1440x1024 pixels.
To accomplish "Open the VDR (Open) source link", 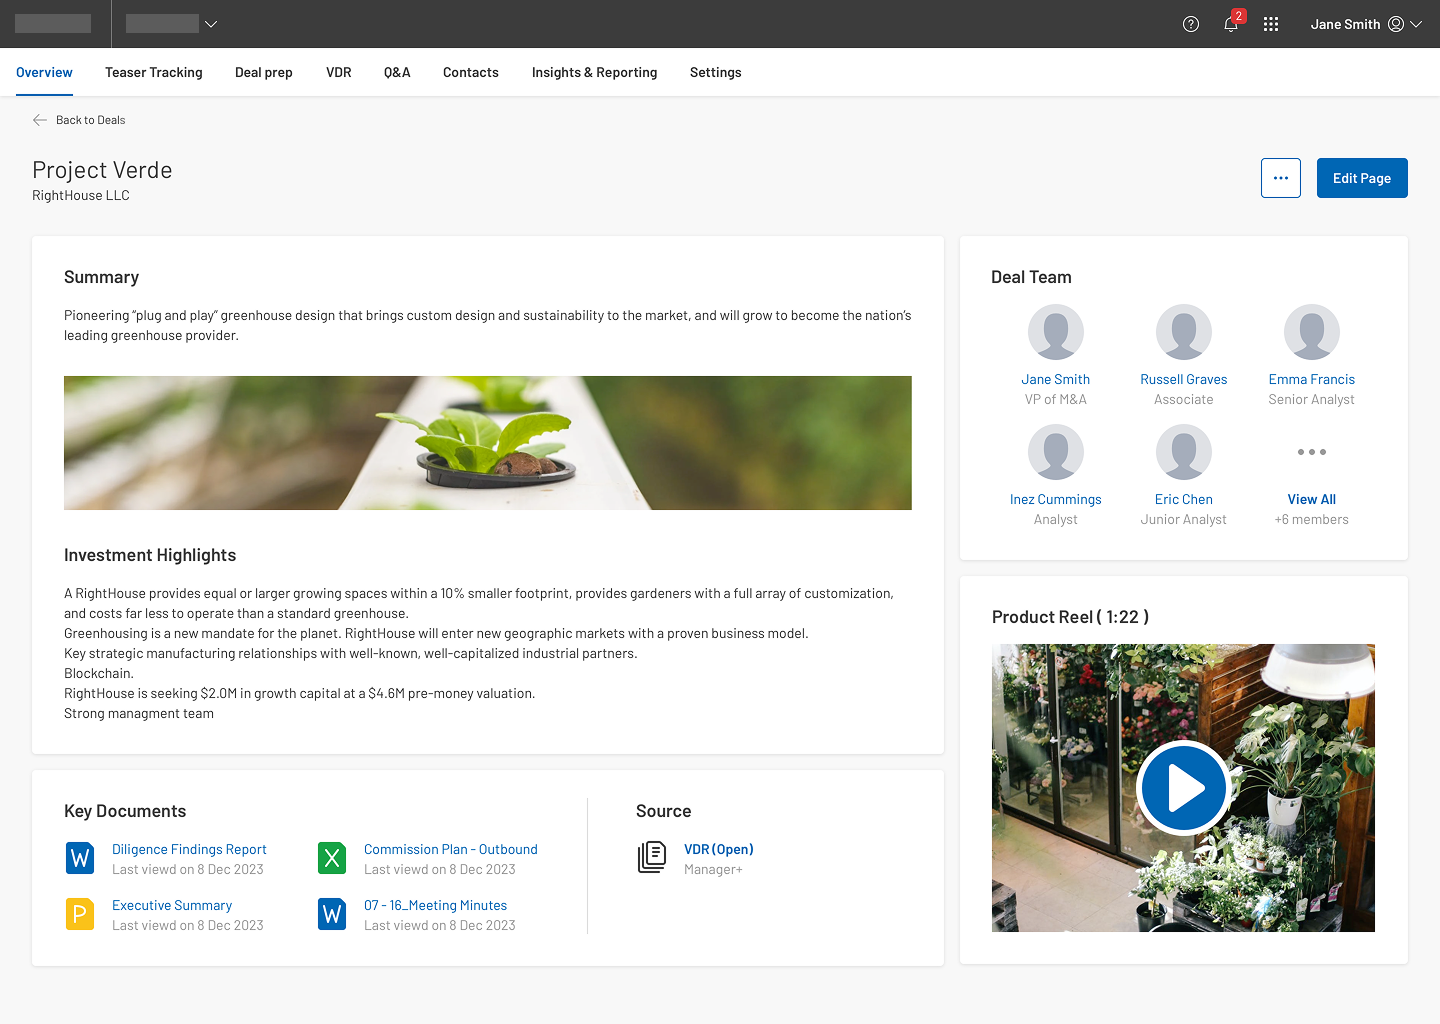I will [718, 849].
